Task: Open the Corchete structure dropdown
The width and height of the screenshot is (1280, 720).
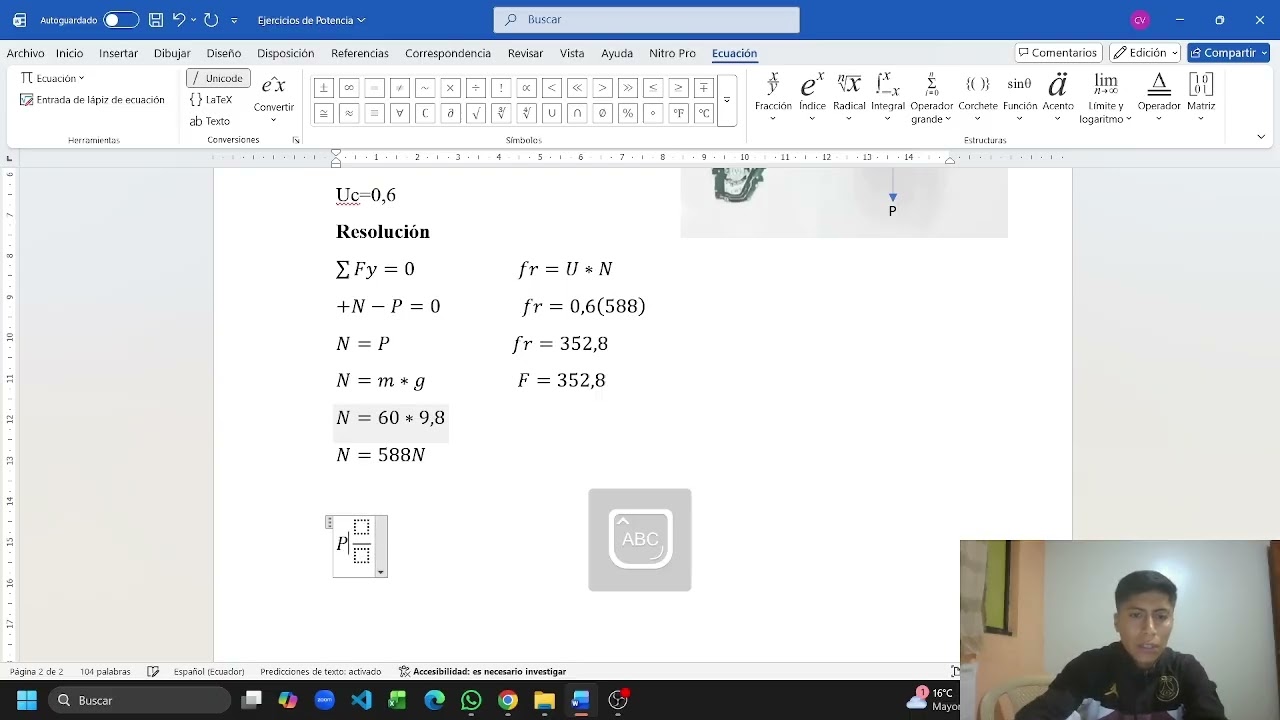Action: [x=978, y=98]
